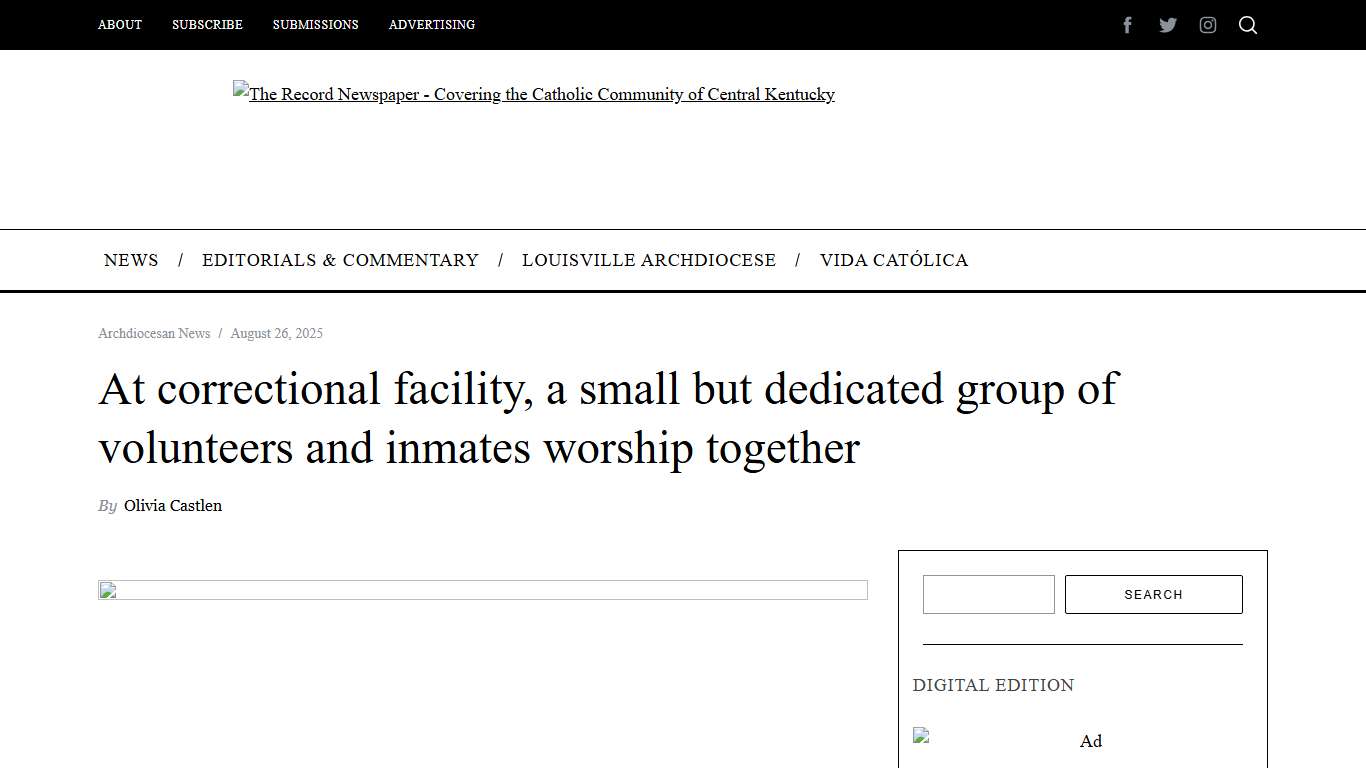The image size is (1366, 768).
Task: Click inside the sidebar search field
Action: (x=988, y=594)
